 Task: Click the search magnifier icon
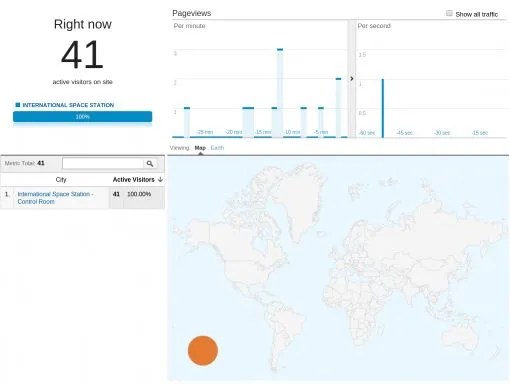tap(150, 163)
